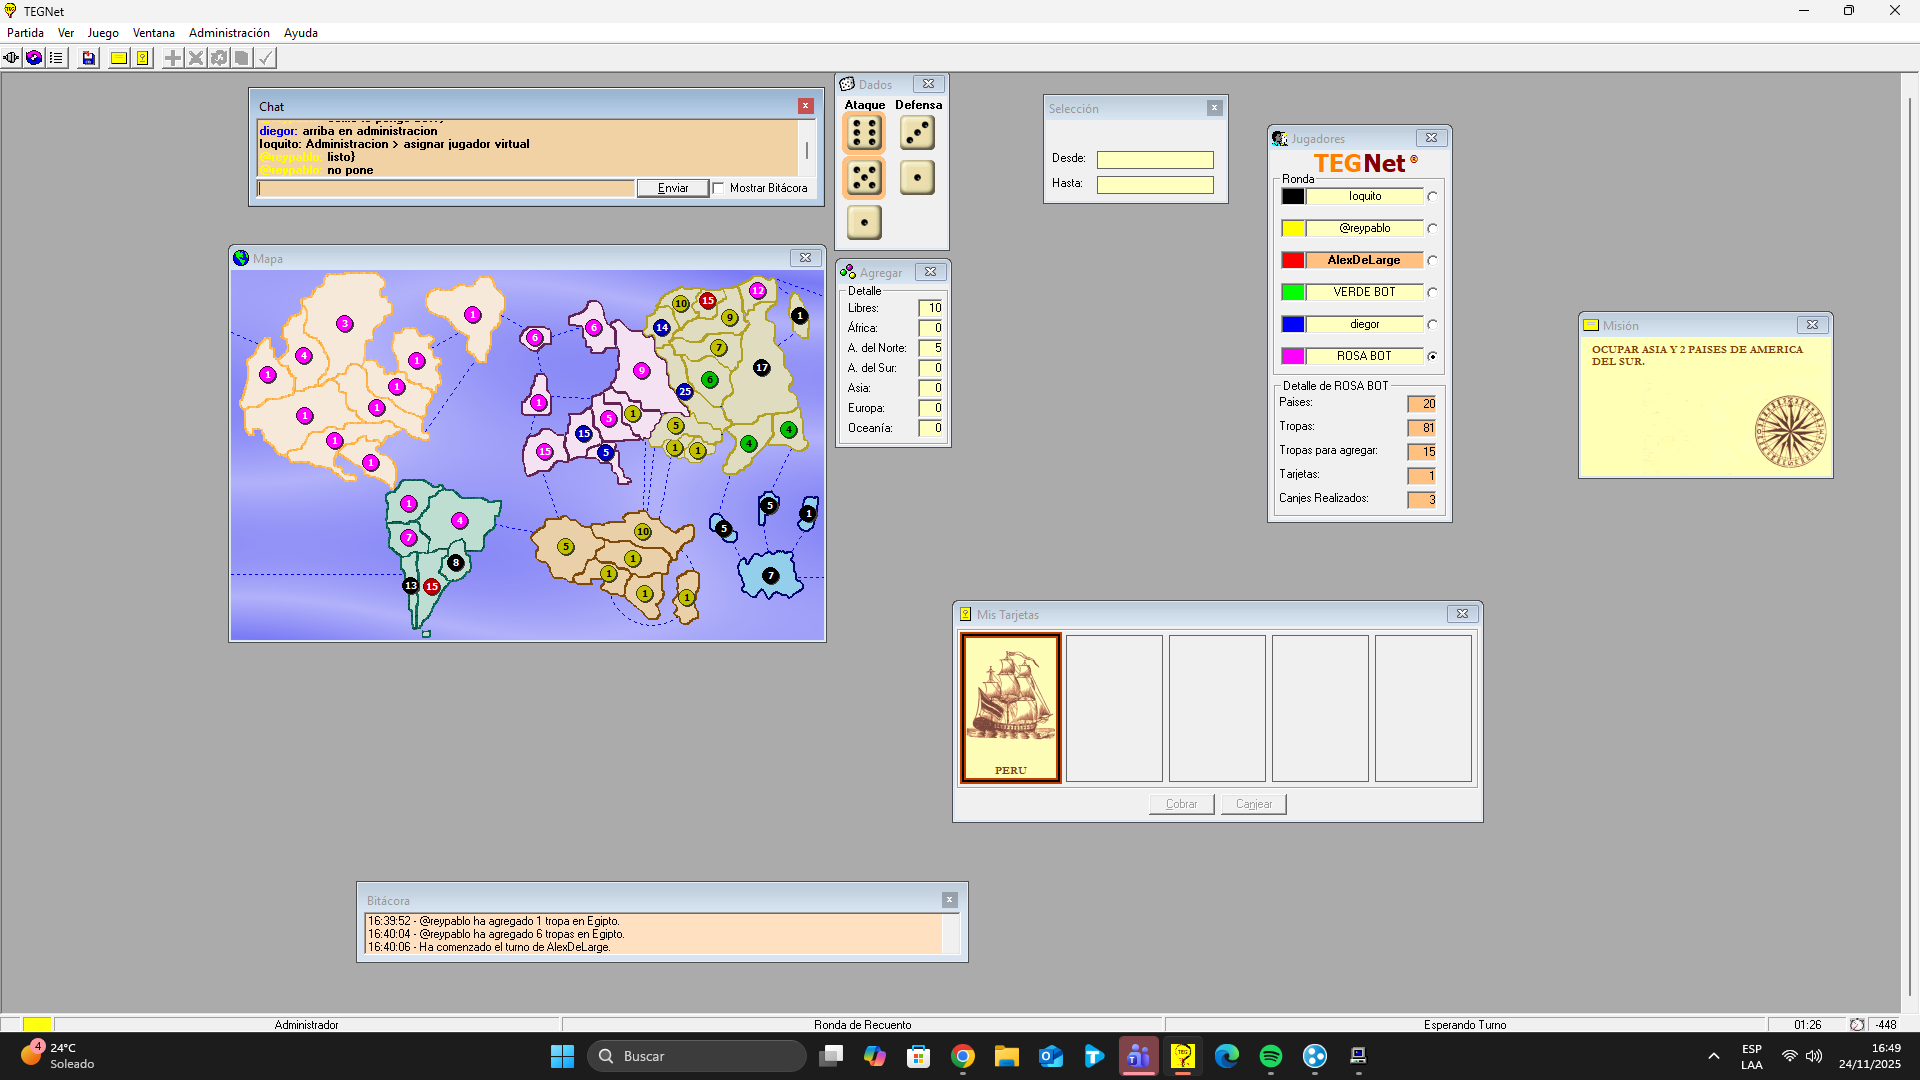Click the blue-pink circular arrows toolbar icon
The width and height of the screenshot is (1920, 1080).
34,58
